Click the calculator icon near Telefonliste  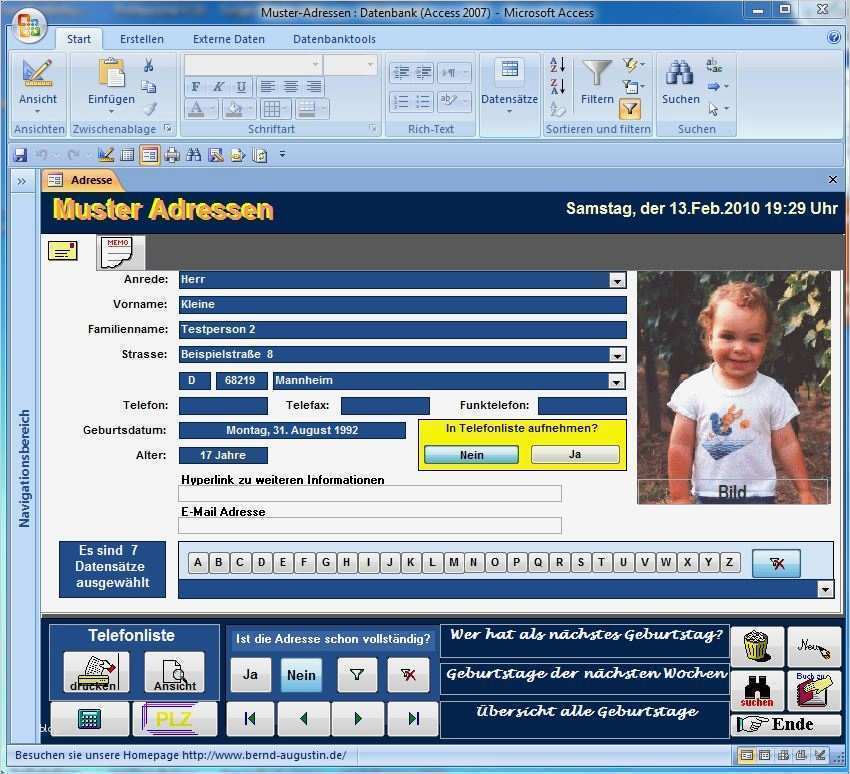tap(88, 719)
